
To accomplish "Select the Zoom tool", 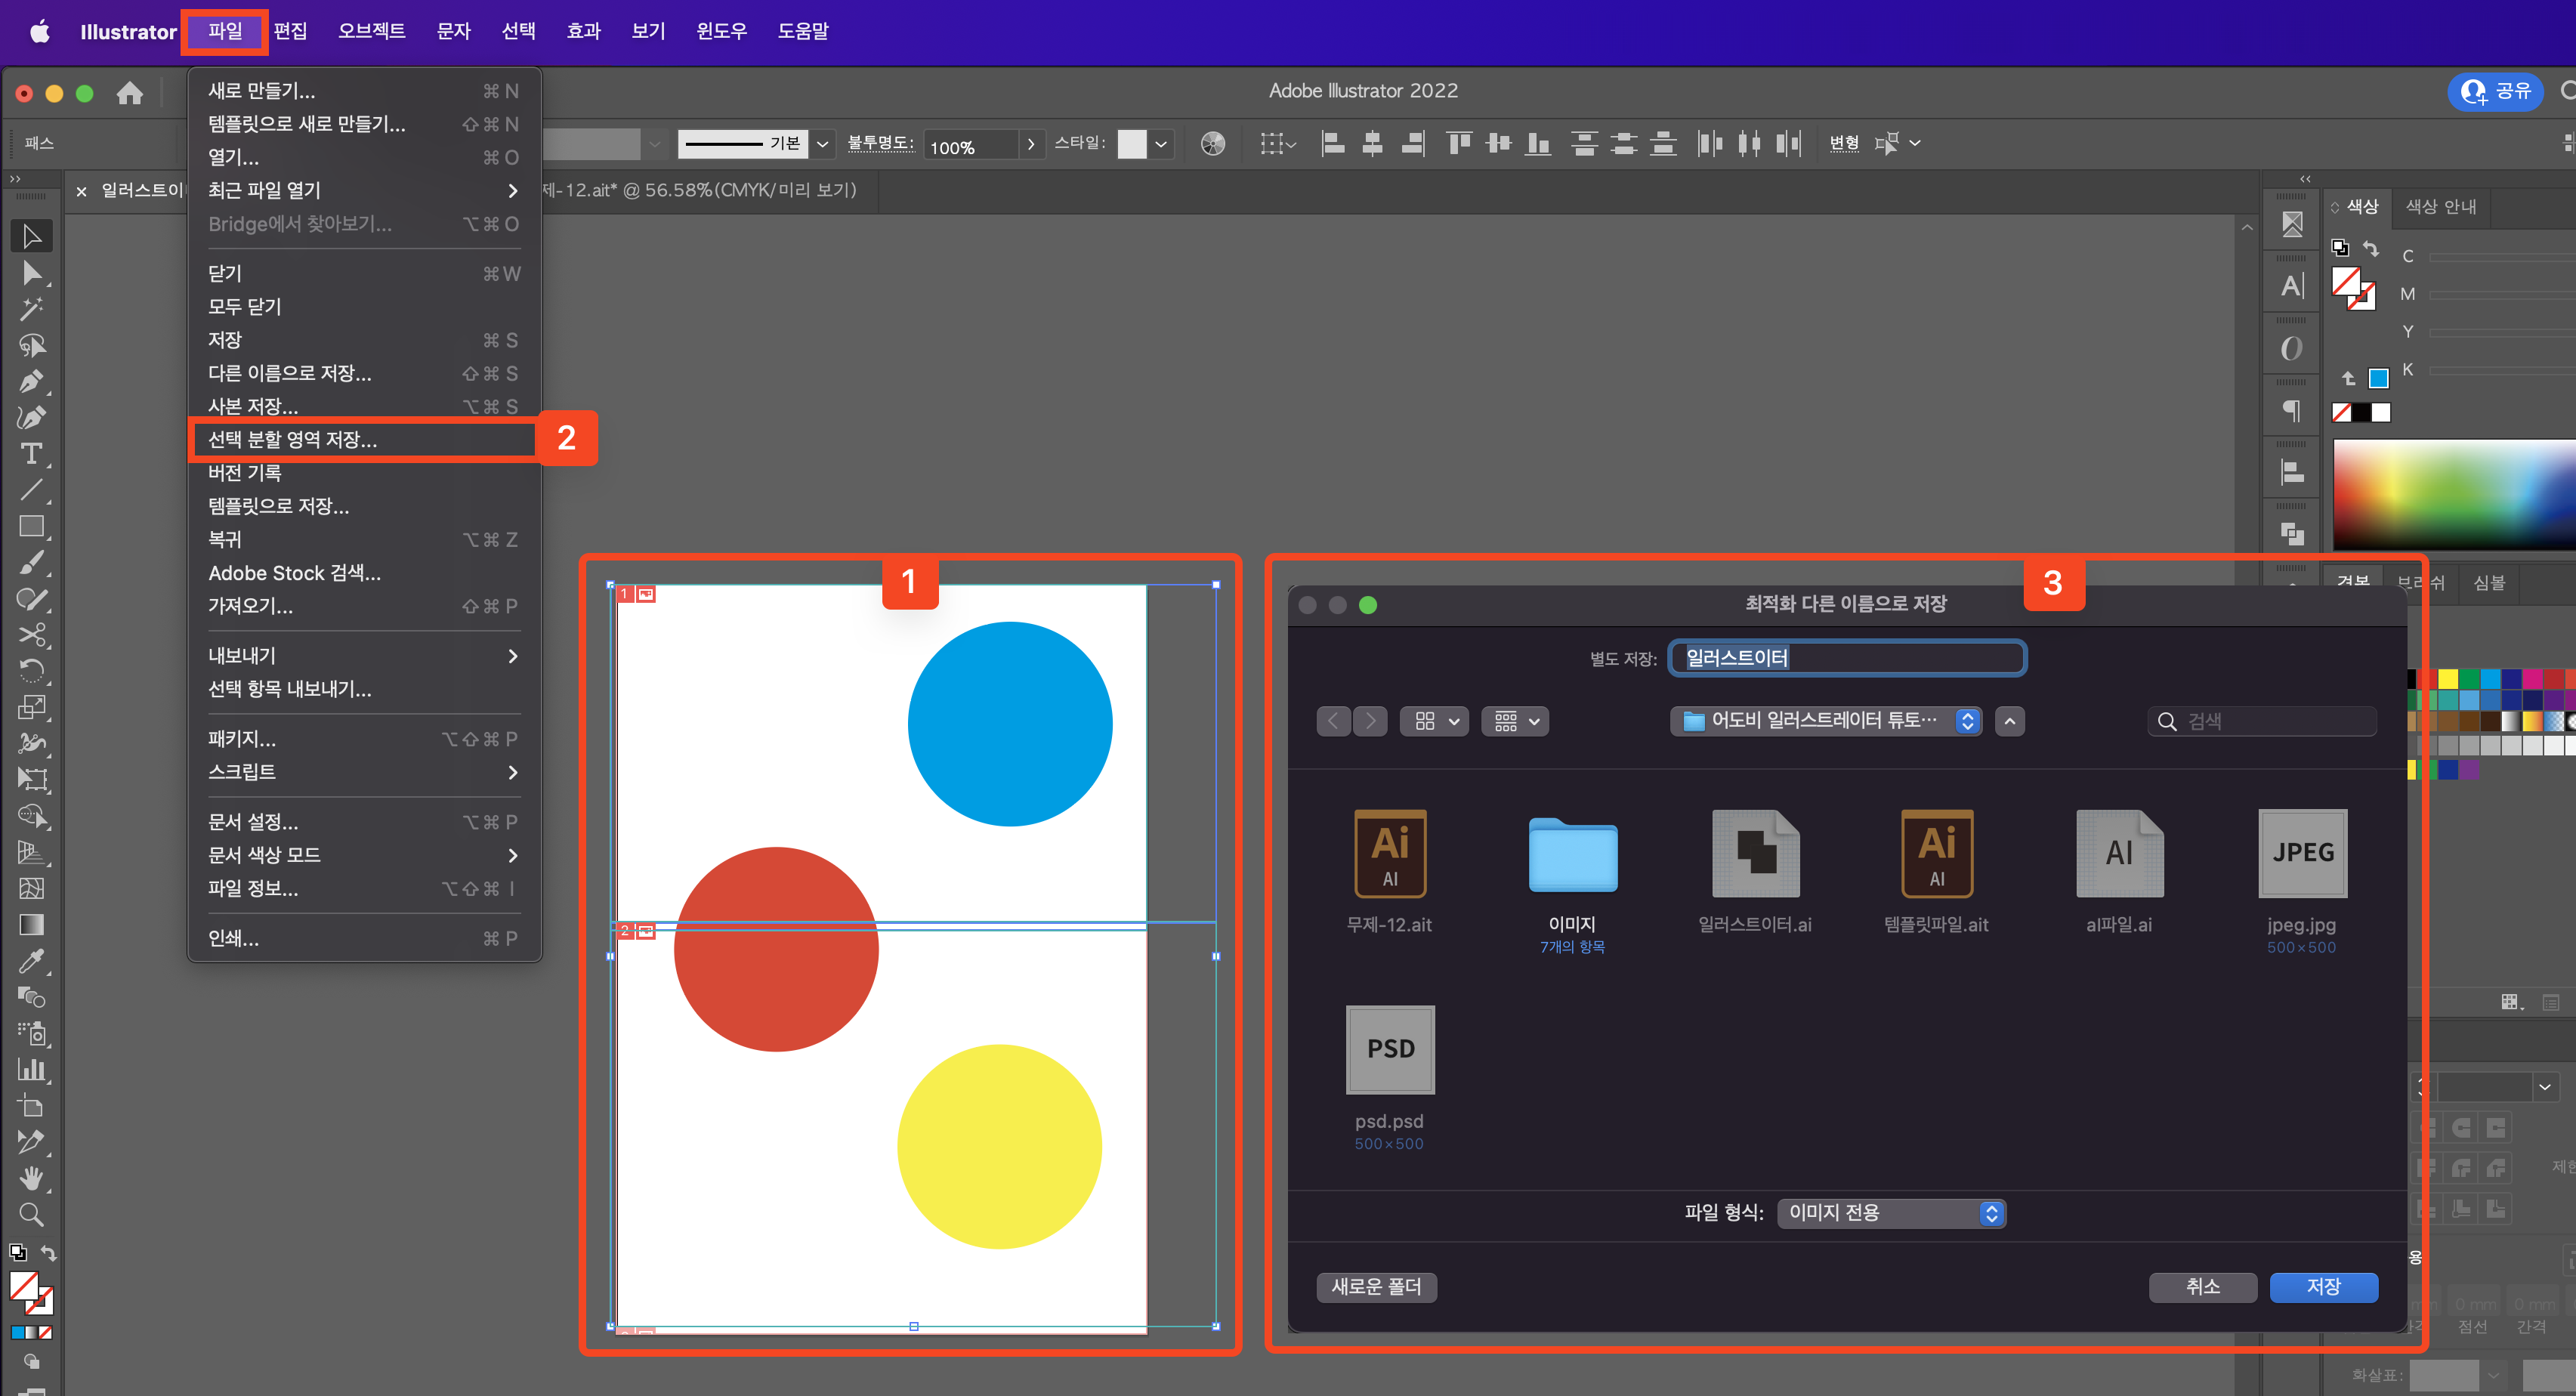I will point(31,1215).
